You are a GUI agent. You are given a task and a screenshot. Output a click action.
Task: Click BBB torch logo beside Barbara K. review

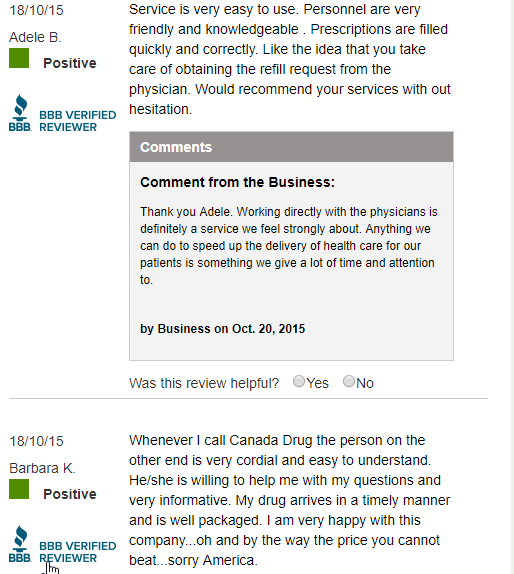tap(20, 544)
